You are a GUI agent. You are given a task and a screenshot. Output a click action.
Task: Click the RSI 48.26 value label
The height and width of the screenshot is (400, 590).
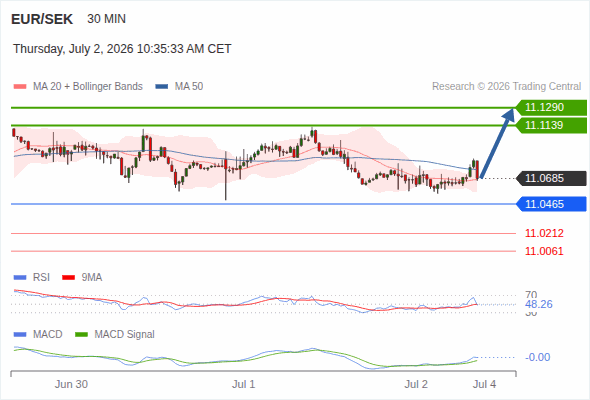(x=539, y=304)
